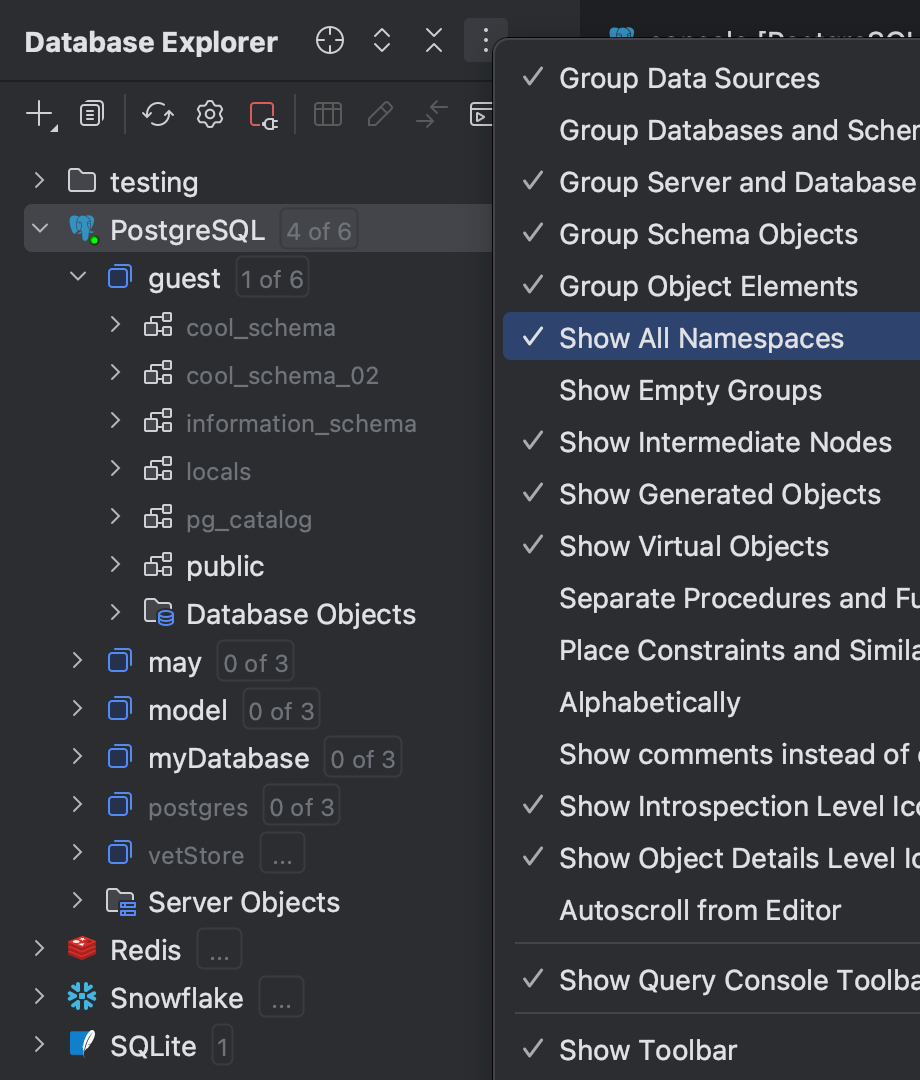Viewport: 920px width, 1080px height.
Task: Collapse the guest database node
Action: click(78, 278)
